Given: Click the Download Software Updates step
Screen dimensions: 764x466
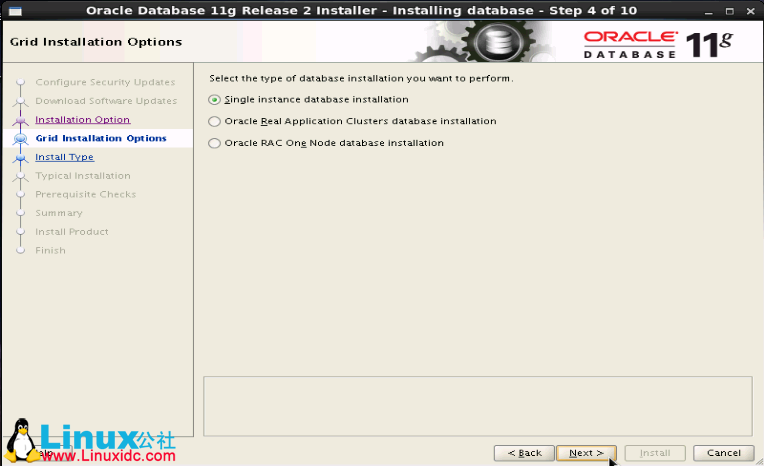Looking at the screenshot, I should click(106, 101).
